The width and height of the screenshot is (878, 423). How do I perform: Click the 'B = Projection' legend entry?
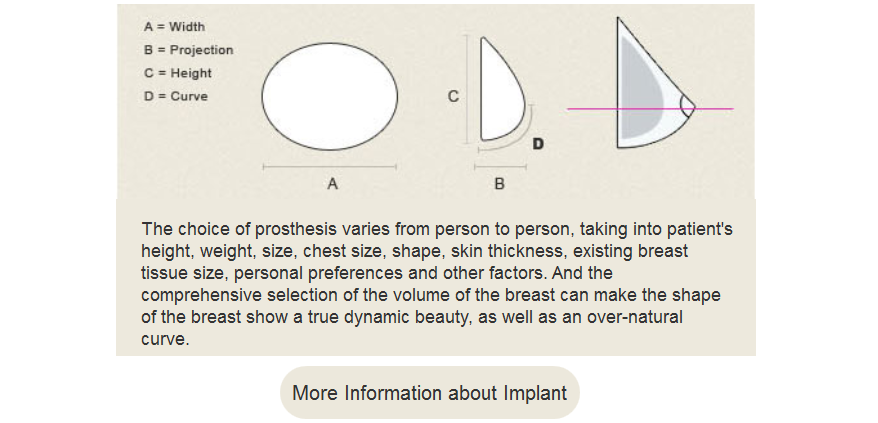click(188, 50)
